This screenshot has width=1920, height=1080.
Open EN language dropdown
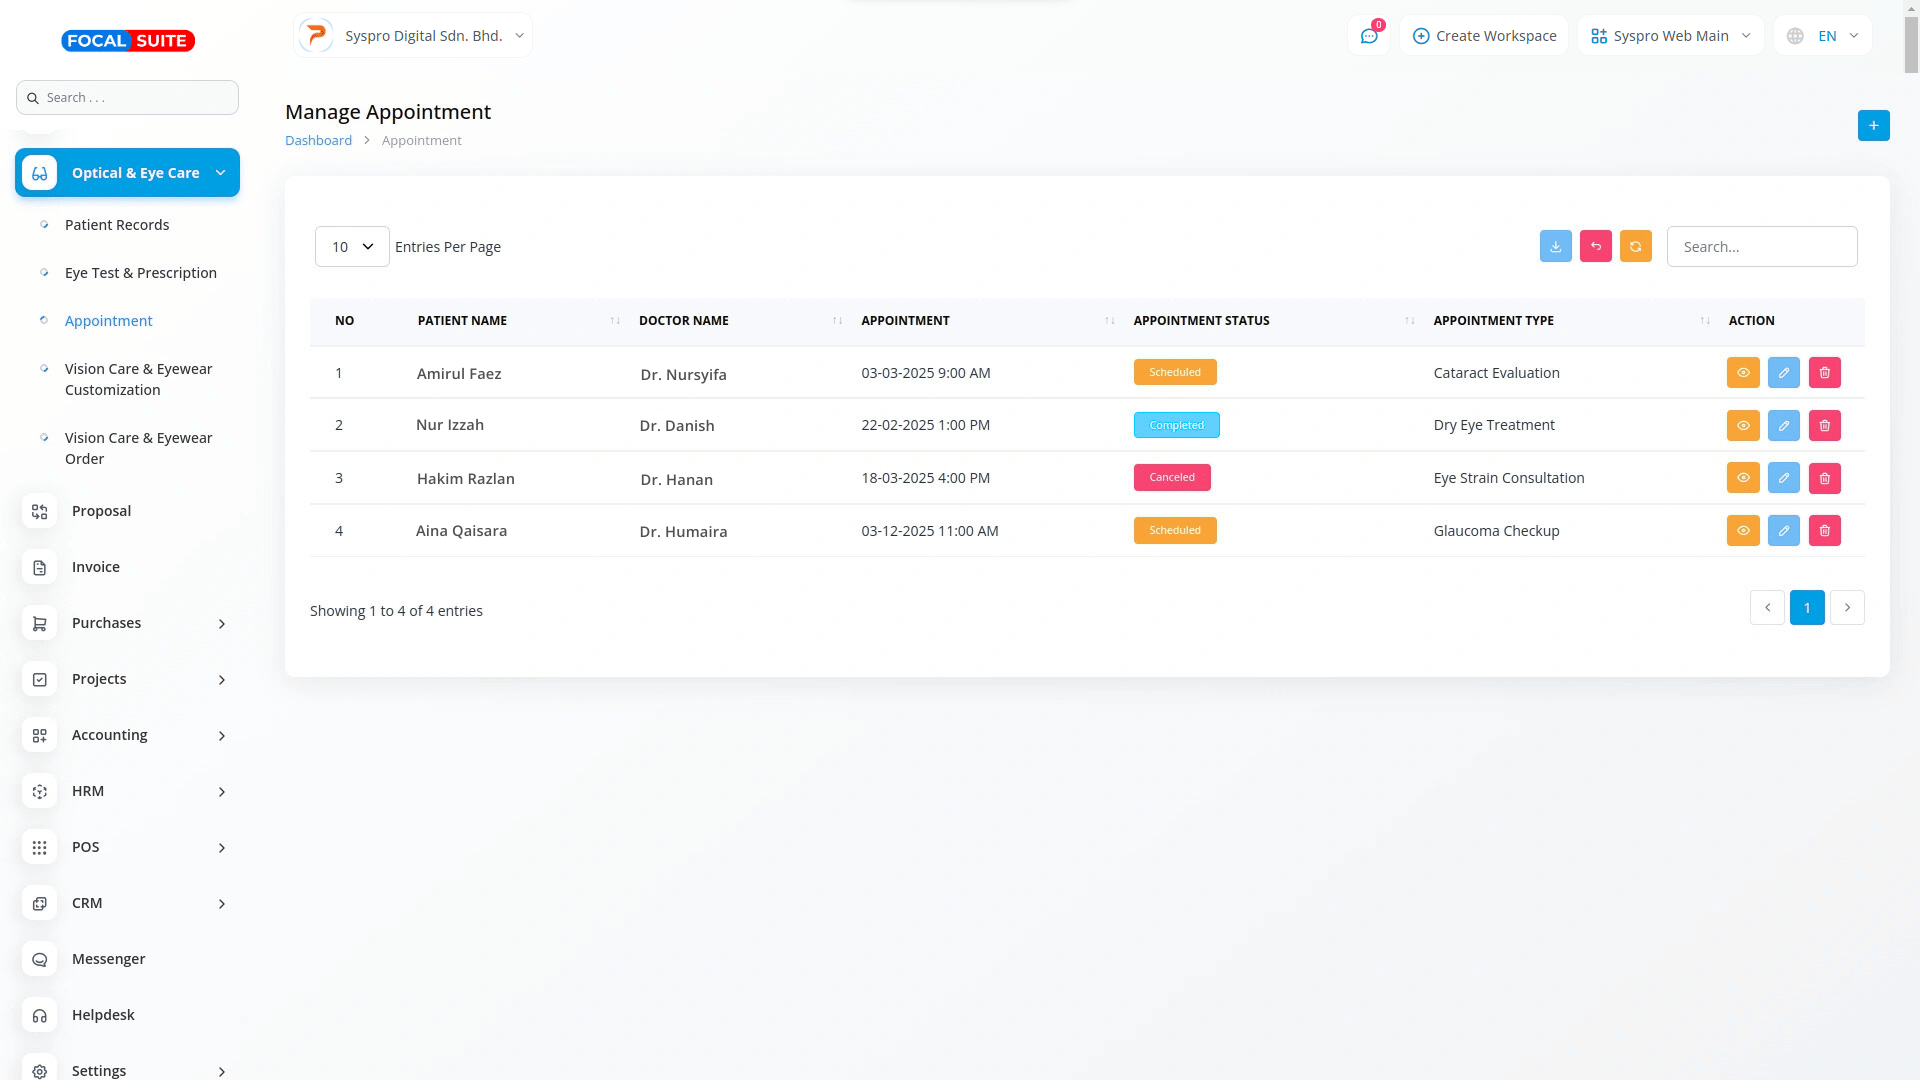(1825, 36)
